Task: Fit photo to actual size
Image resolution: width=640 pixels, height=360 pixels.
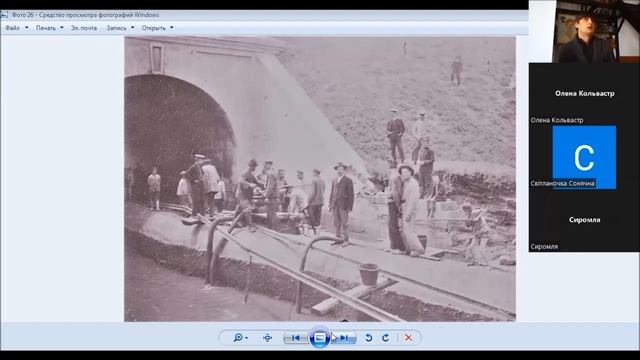Action: tap(267, 338)
